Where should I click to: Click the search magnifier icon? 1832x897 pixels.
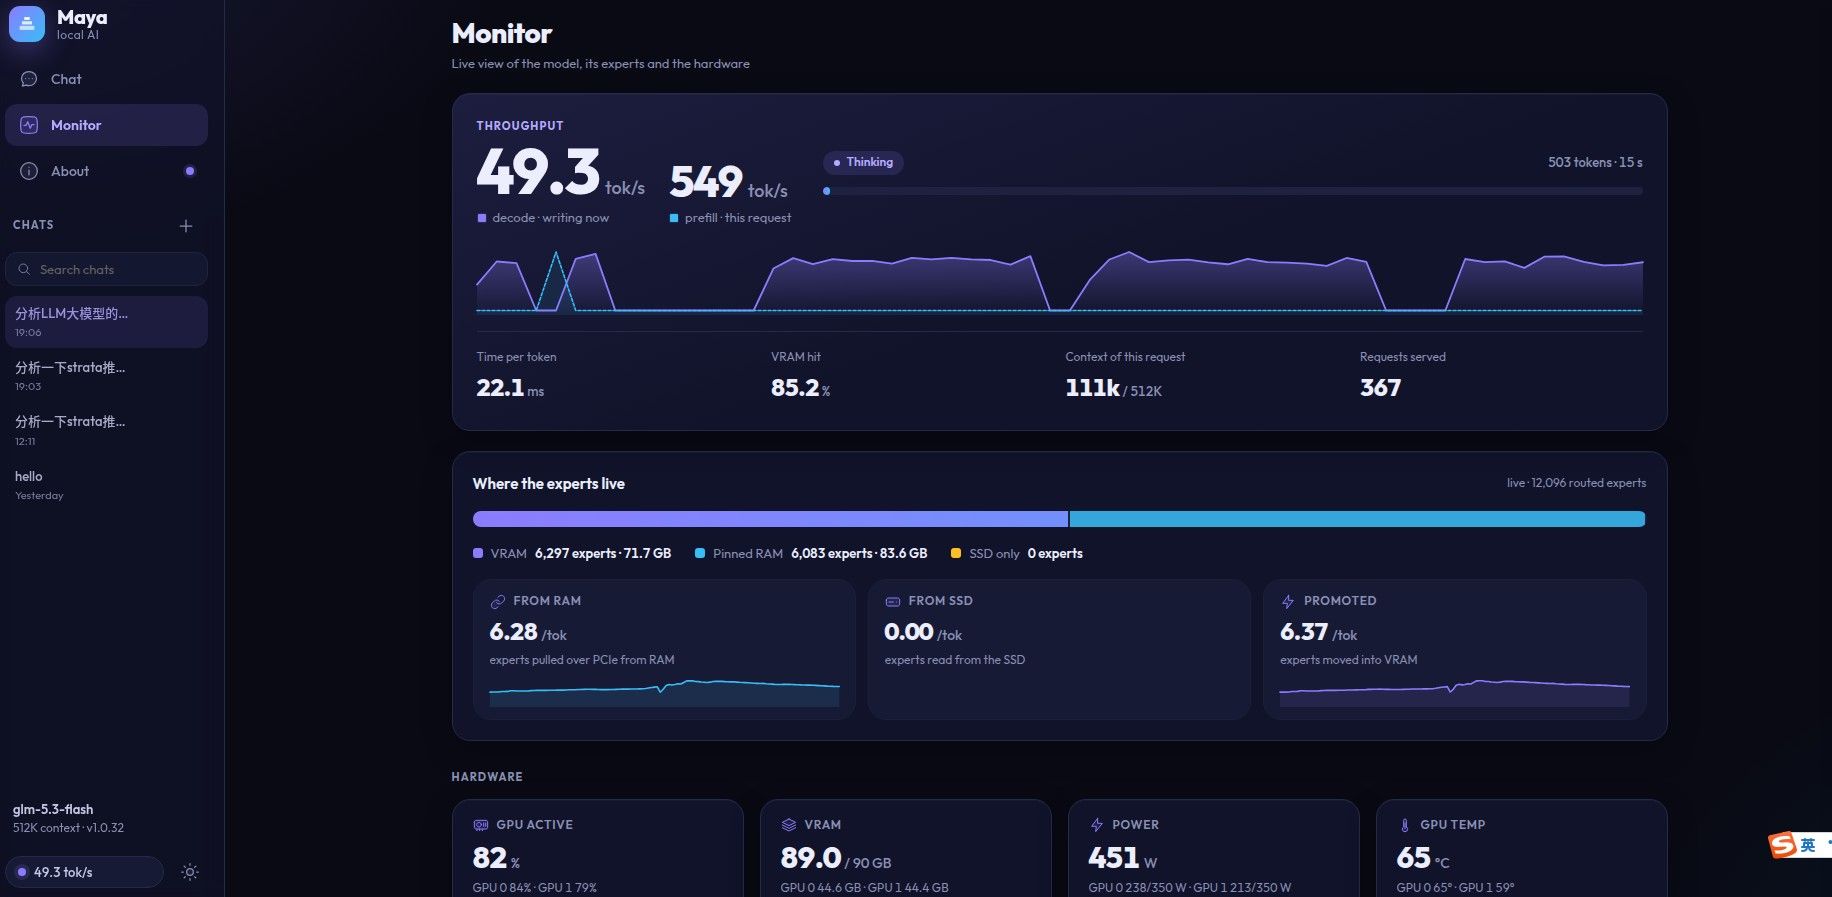click(24, 269)
